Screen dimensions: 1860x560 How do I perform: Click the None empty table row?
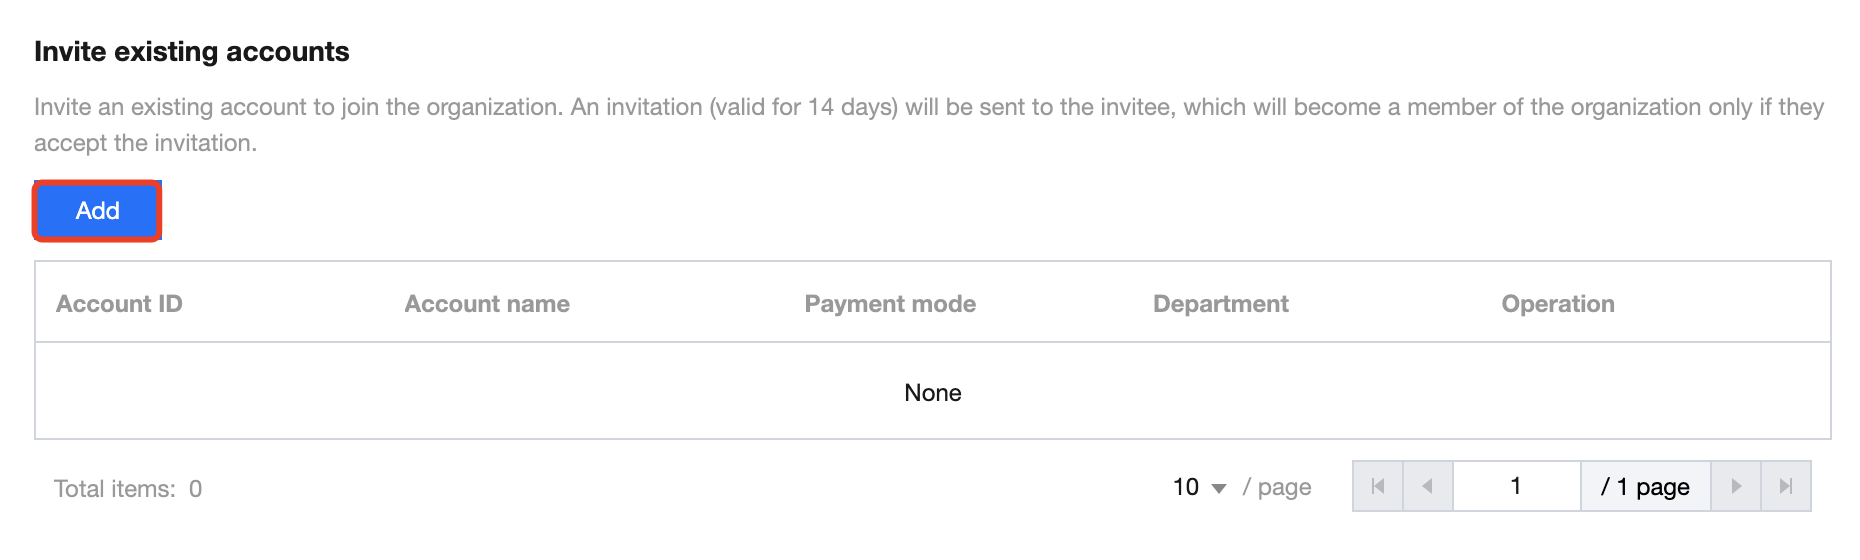tap(932, 393)
